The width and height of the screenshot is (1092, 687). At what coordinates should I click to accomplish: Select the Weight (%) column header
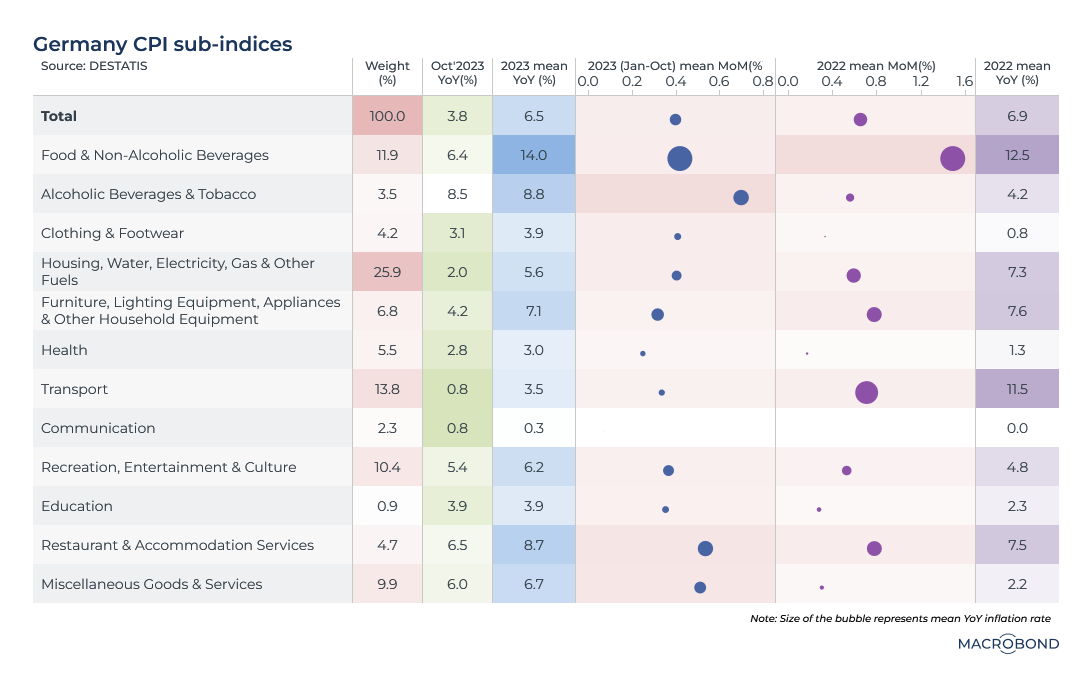[x=387, y=73]
